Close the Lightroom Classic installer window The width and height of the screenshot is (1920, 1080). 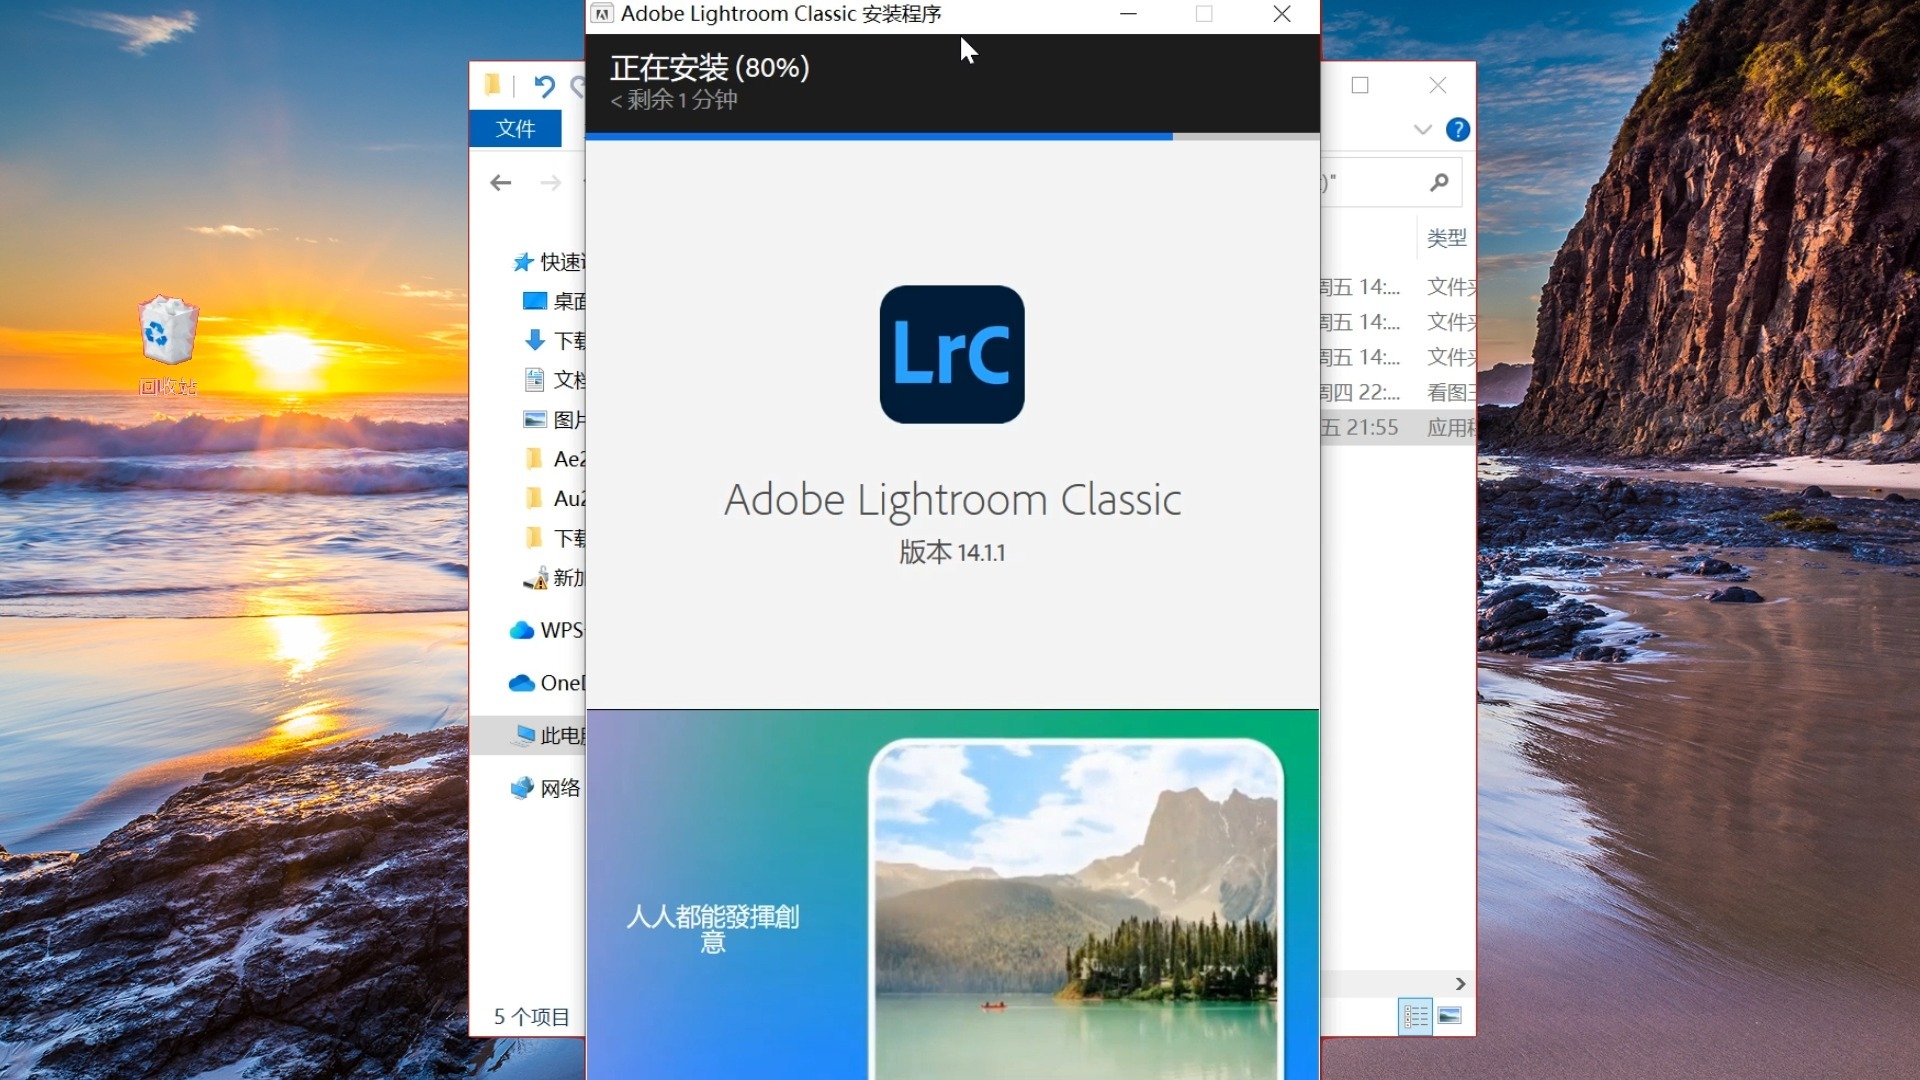point(1282,14)
